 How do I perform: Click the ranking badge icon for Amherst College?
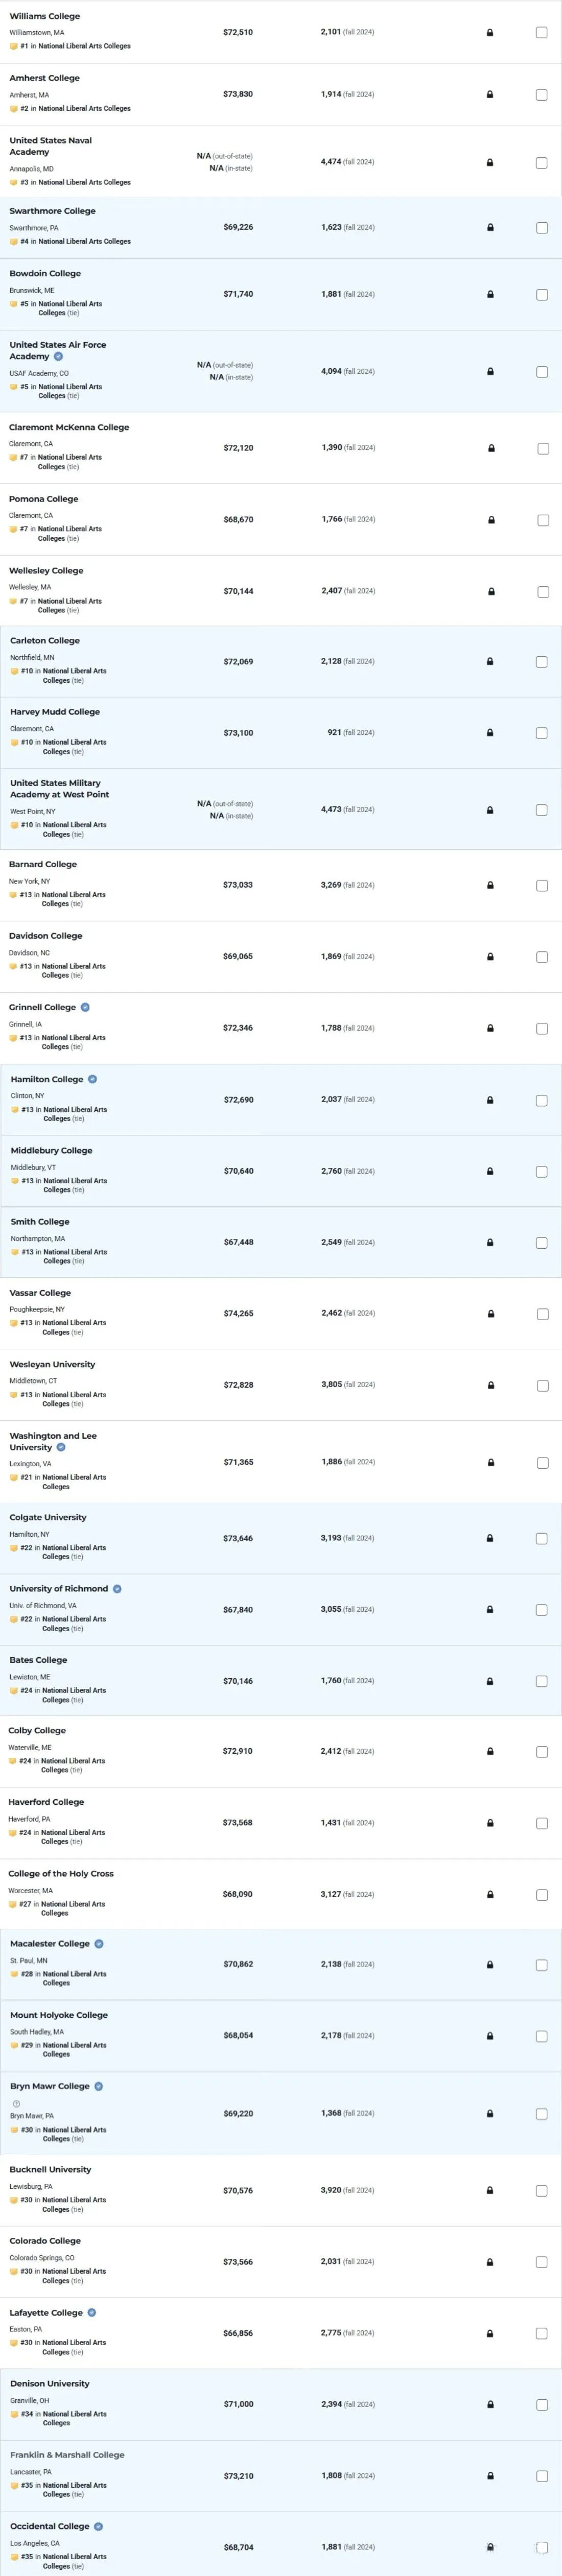pyautogui.click(x=14, y=108)
